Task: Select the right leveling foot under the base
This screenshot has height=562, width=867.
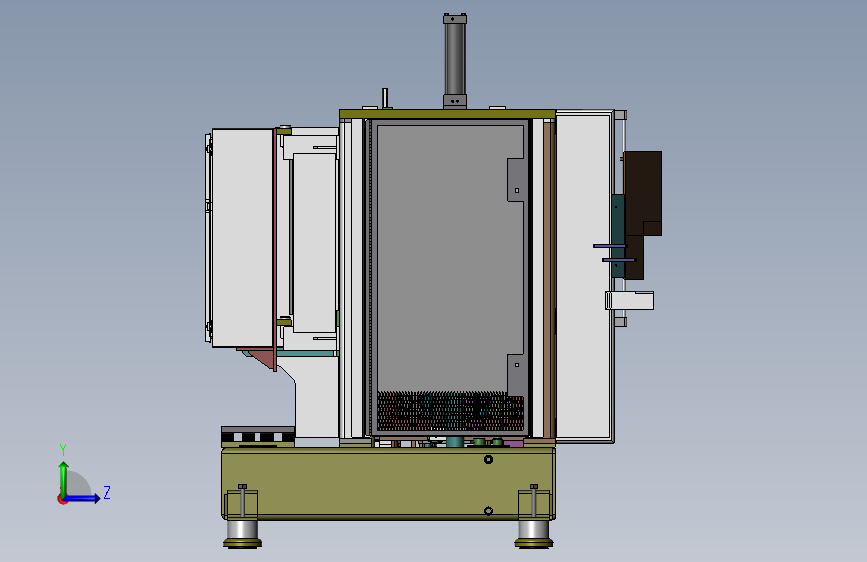Action: click(533, 533)
